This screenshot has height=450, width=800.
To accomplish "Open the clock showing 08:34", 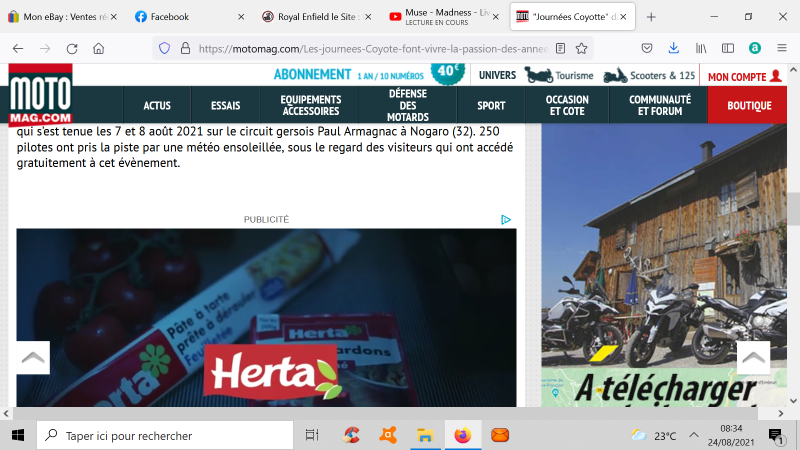I will pos(731,435).
